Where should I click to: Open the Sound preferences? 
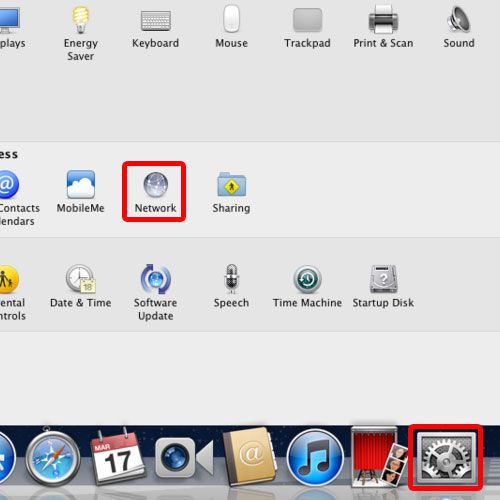pyautogui.click(x=459, y=27)
